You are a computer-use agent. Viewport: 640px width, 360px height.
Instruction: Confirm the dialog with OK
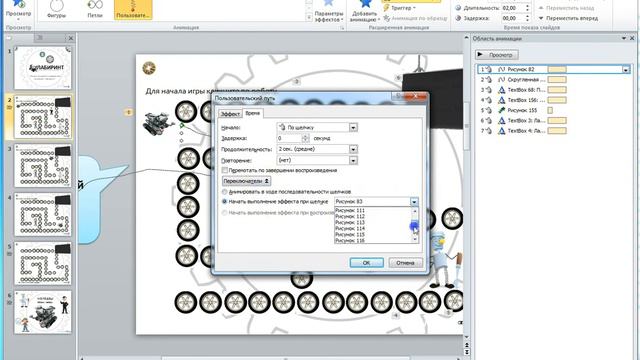pyautogui.click(x=366, y=263)
